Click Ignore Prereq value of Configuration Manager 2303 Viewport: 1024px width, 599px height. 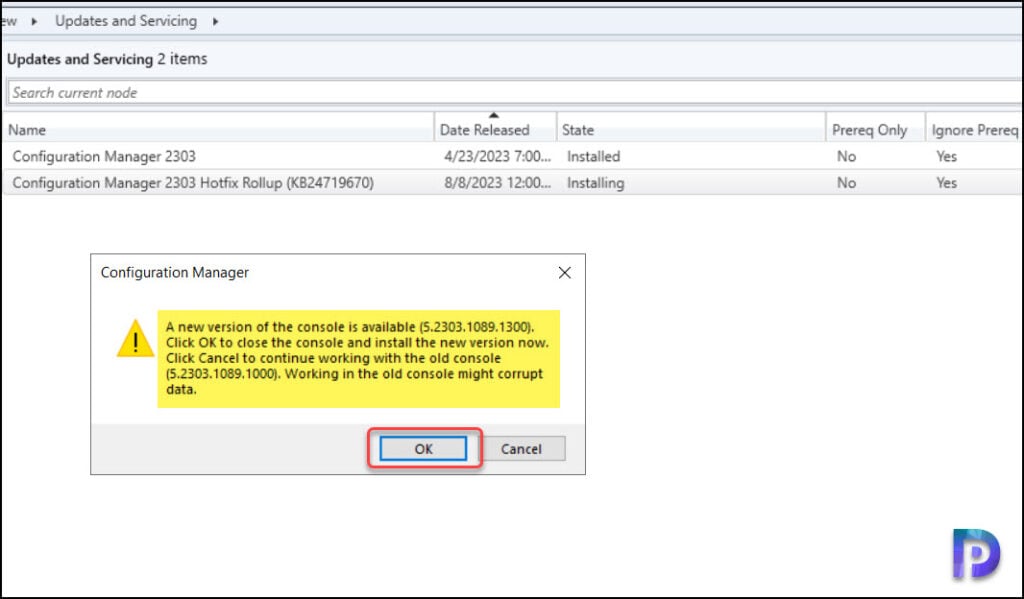point(946,156)
